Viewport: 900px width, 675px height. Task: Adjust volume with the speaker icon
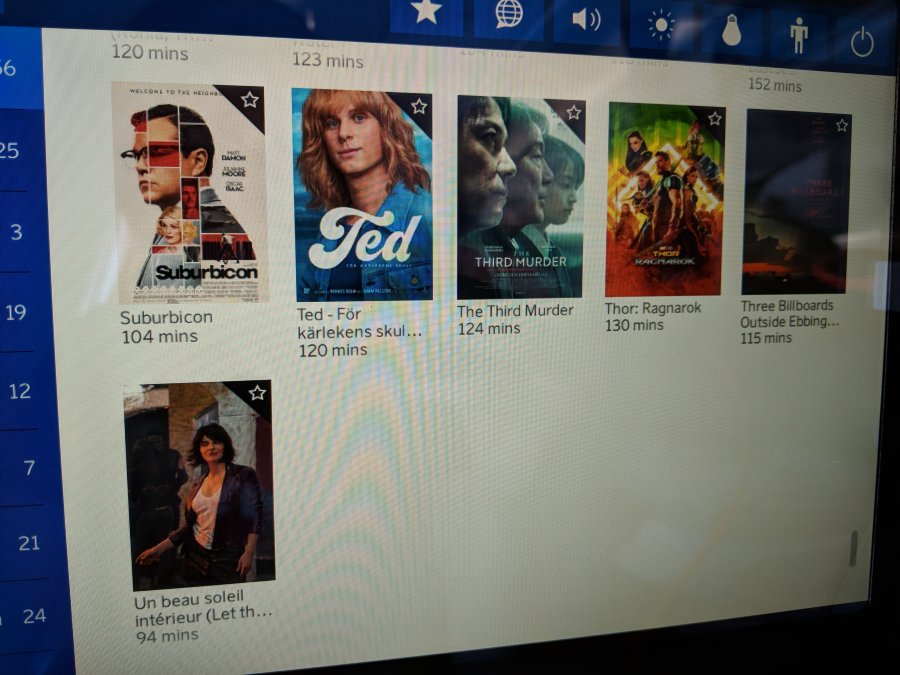click(x=586, y=20)
